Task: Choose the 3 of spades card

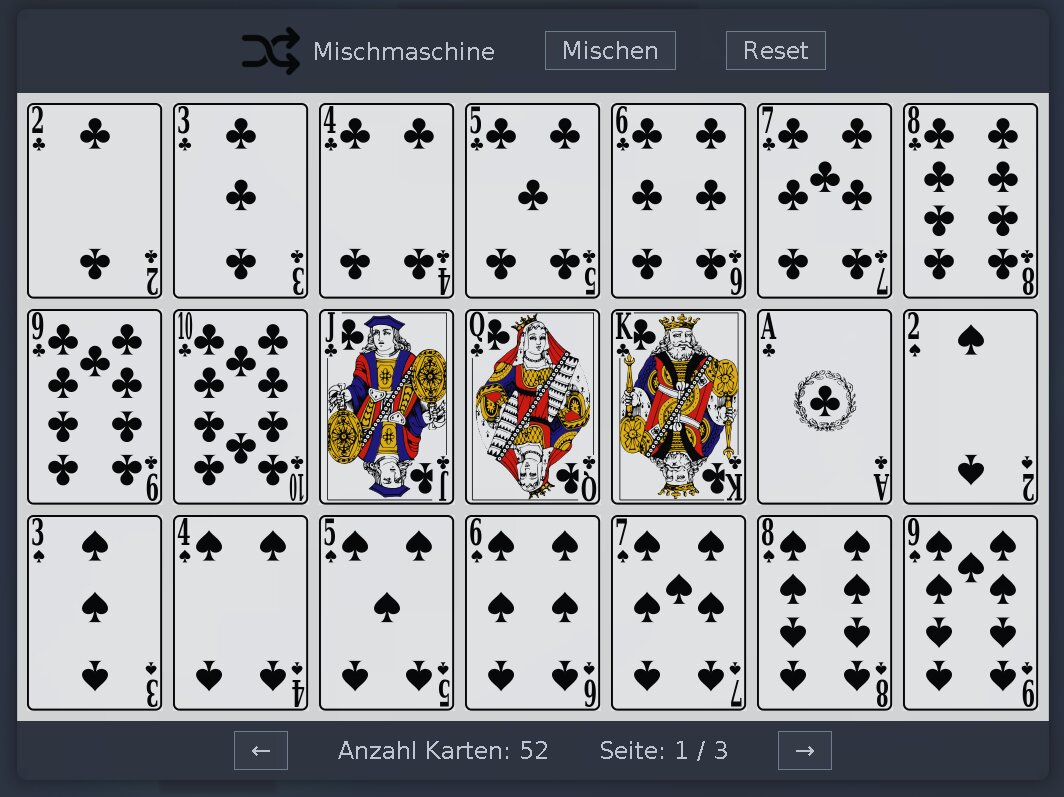Action: [x=94, y=613]
